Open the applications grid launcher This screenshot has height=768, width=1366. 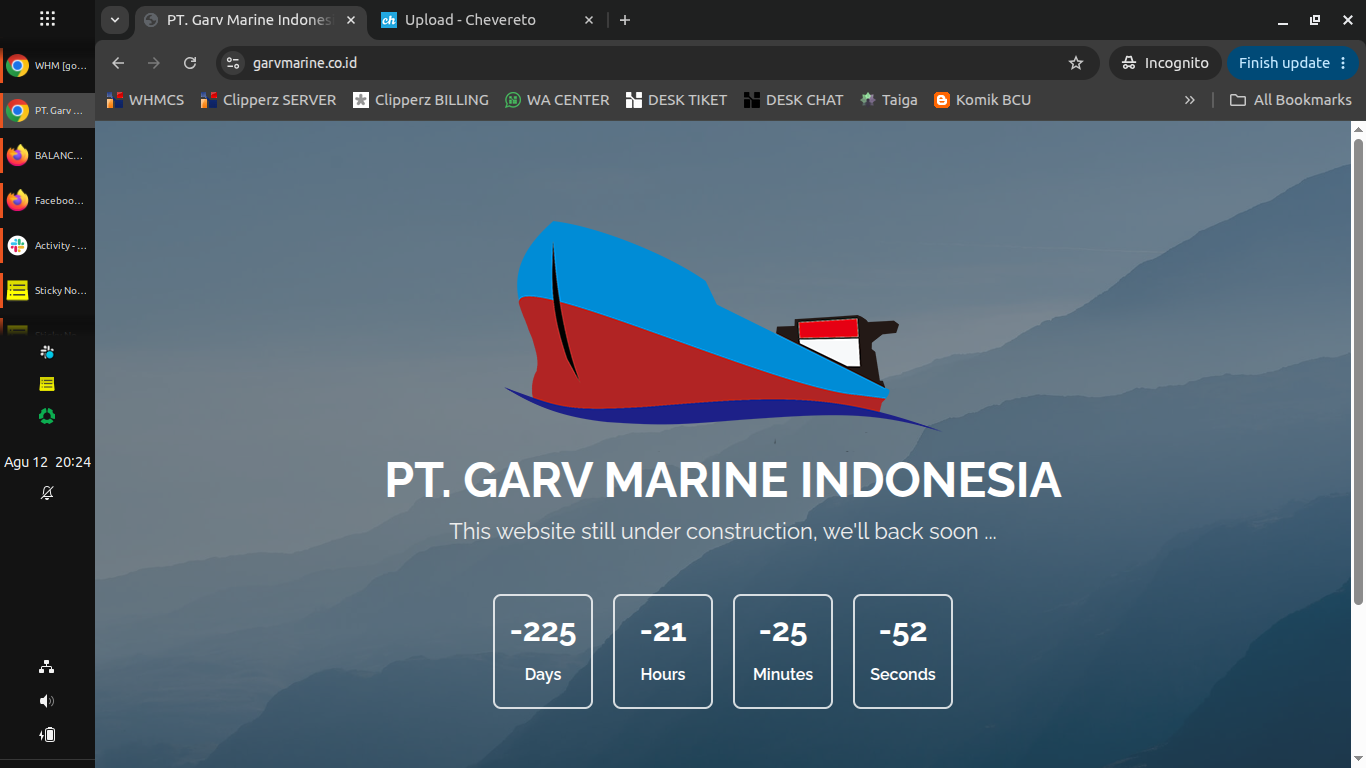(47, 19)
